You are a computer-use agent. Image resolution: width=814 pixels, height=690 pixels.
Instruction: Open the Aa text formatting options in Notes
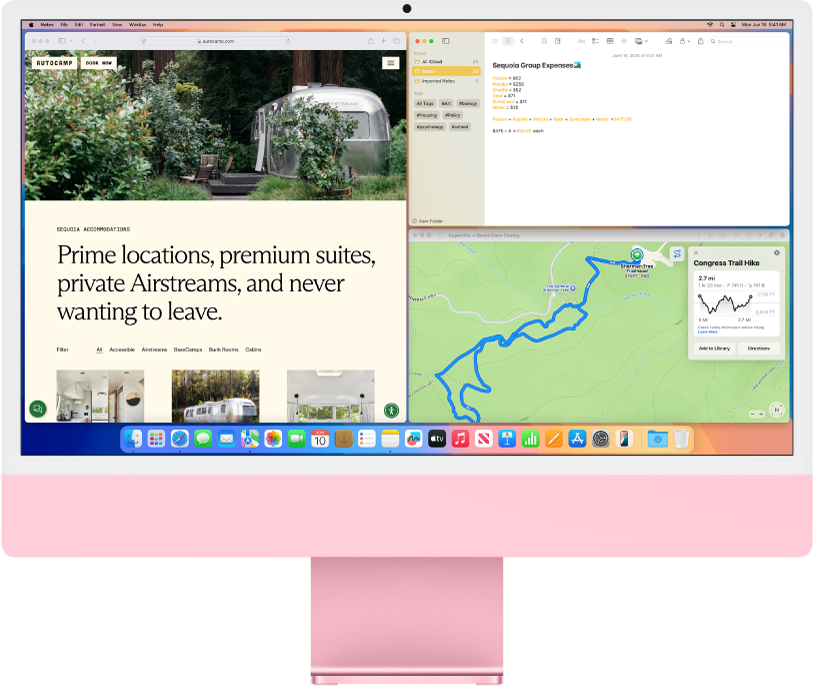[x=581, y=41]
